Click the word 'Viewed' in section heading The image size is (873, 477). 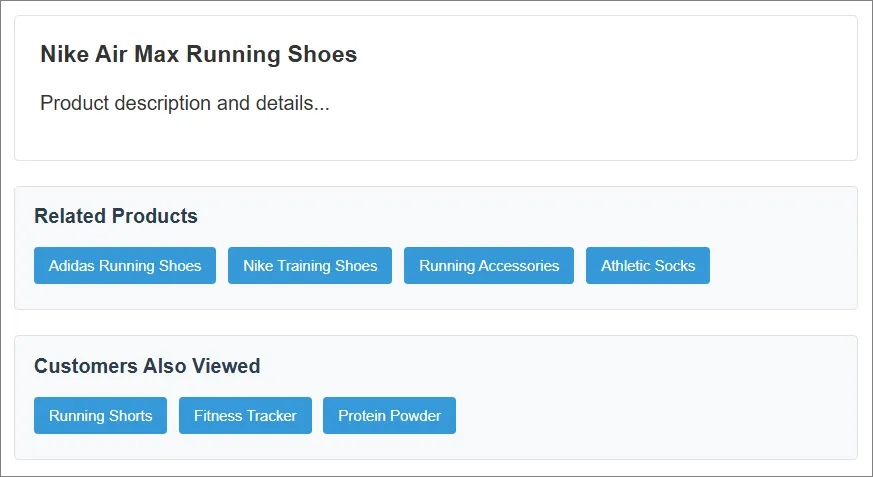click(227, 366)
